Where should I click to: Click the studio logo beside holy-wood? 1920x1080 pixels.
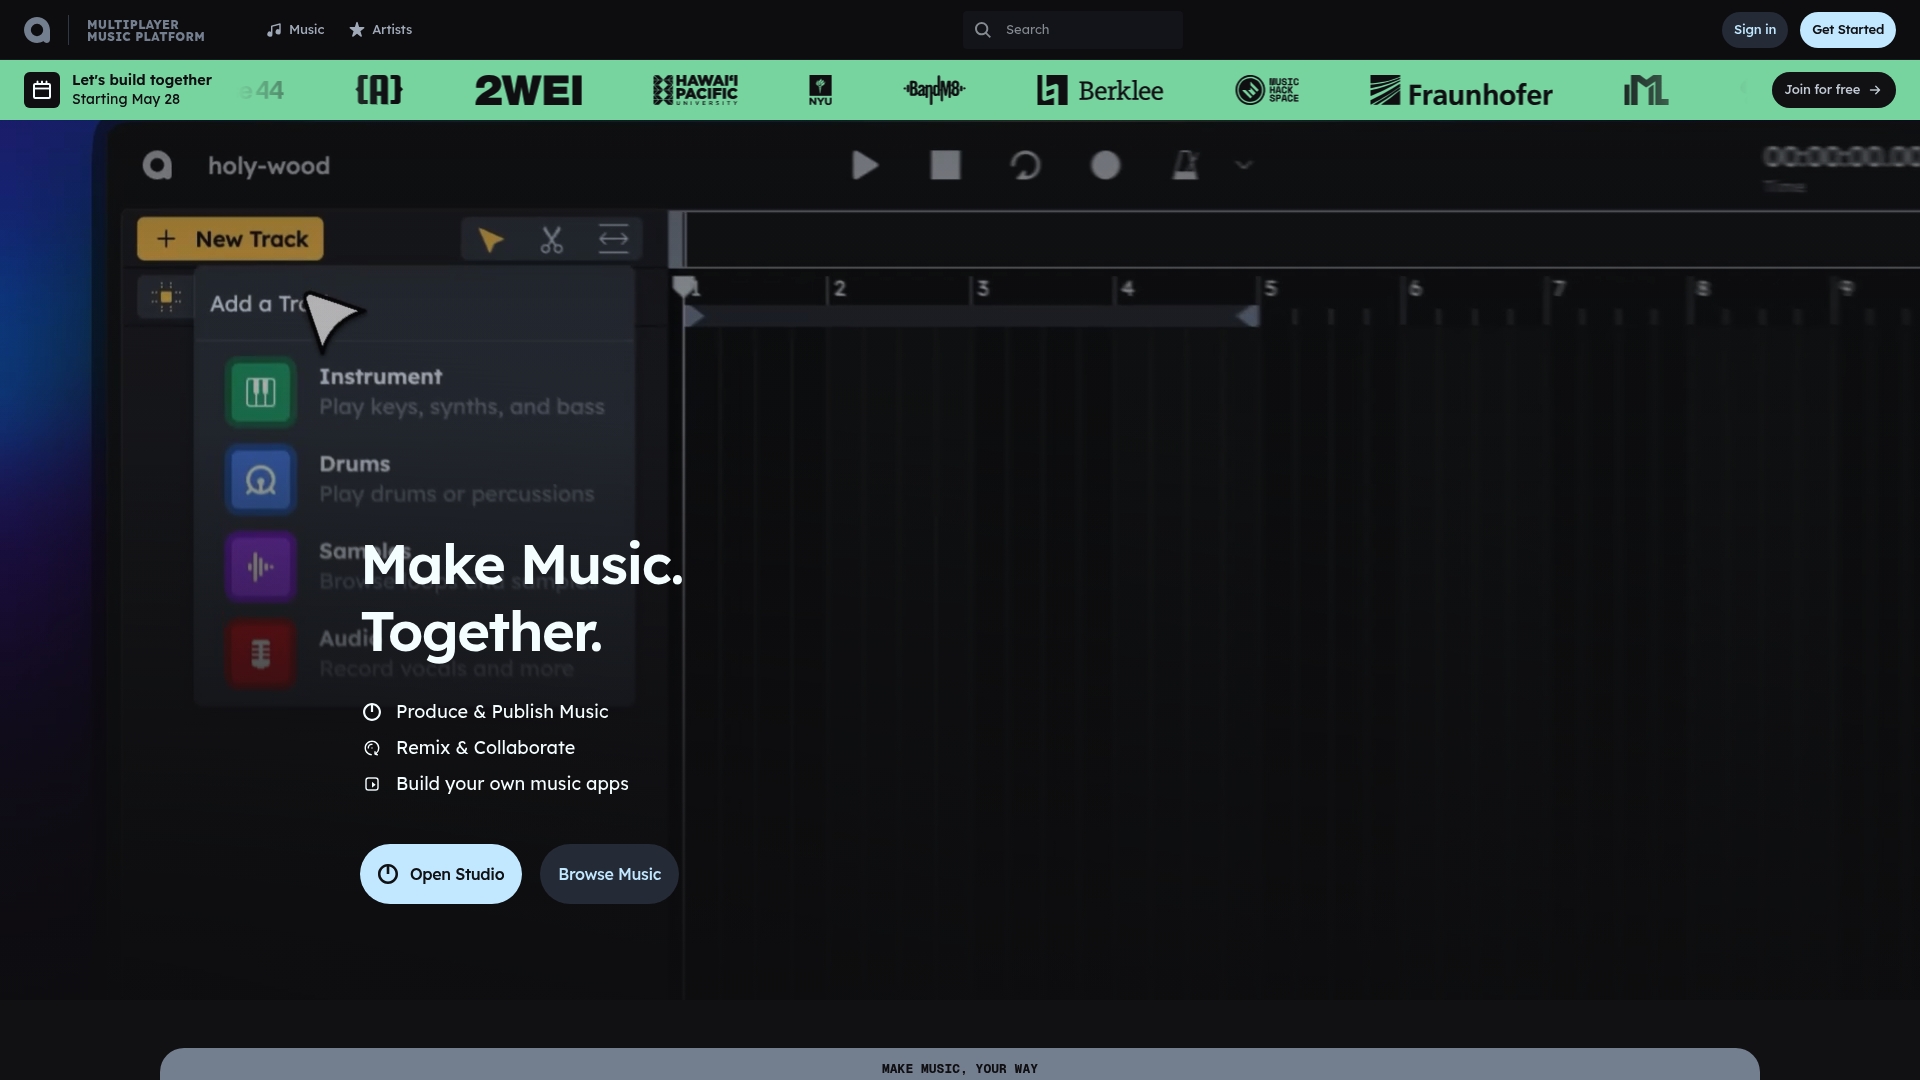(157, 165)
